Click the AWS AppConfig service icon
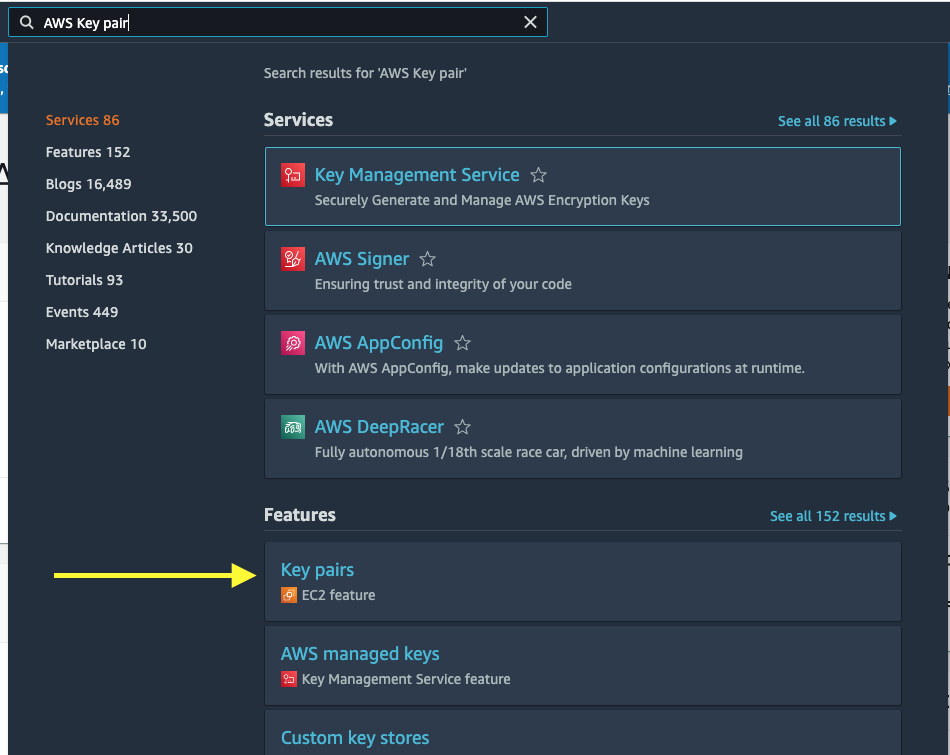 293,342
